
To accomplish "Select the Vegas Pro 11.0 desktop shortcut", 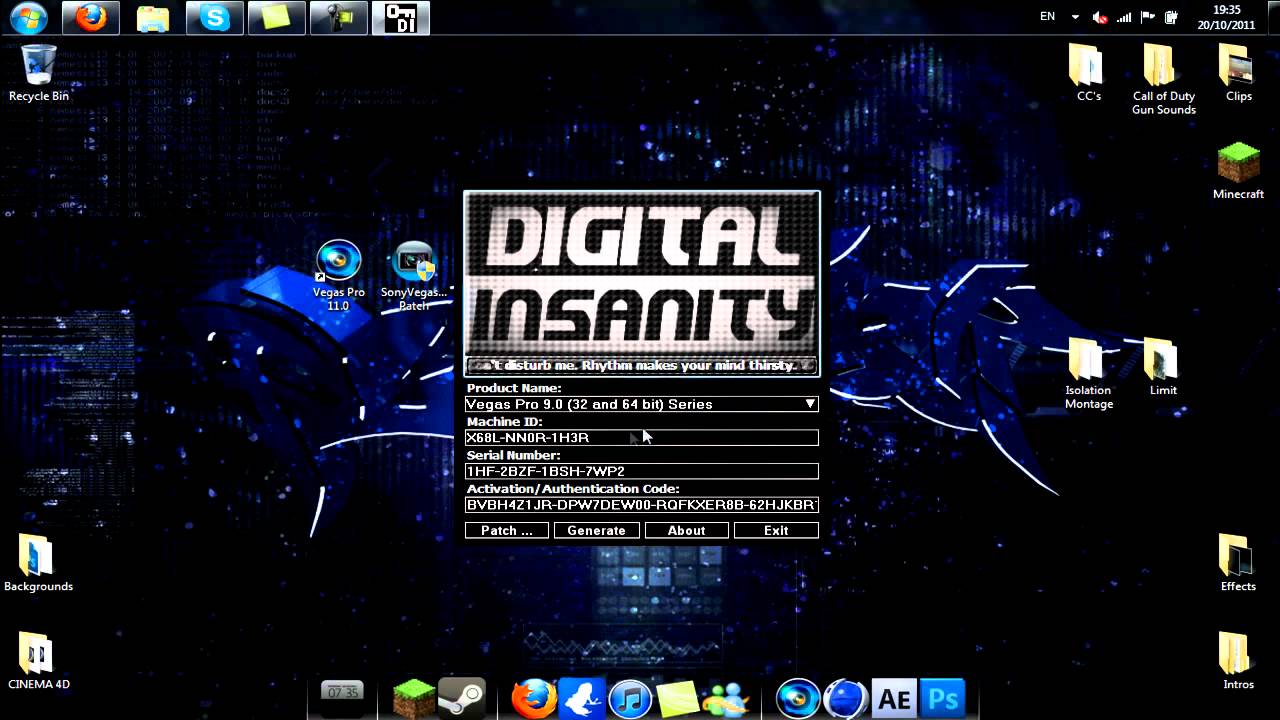I will click(338, 276).
